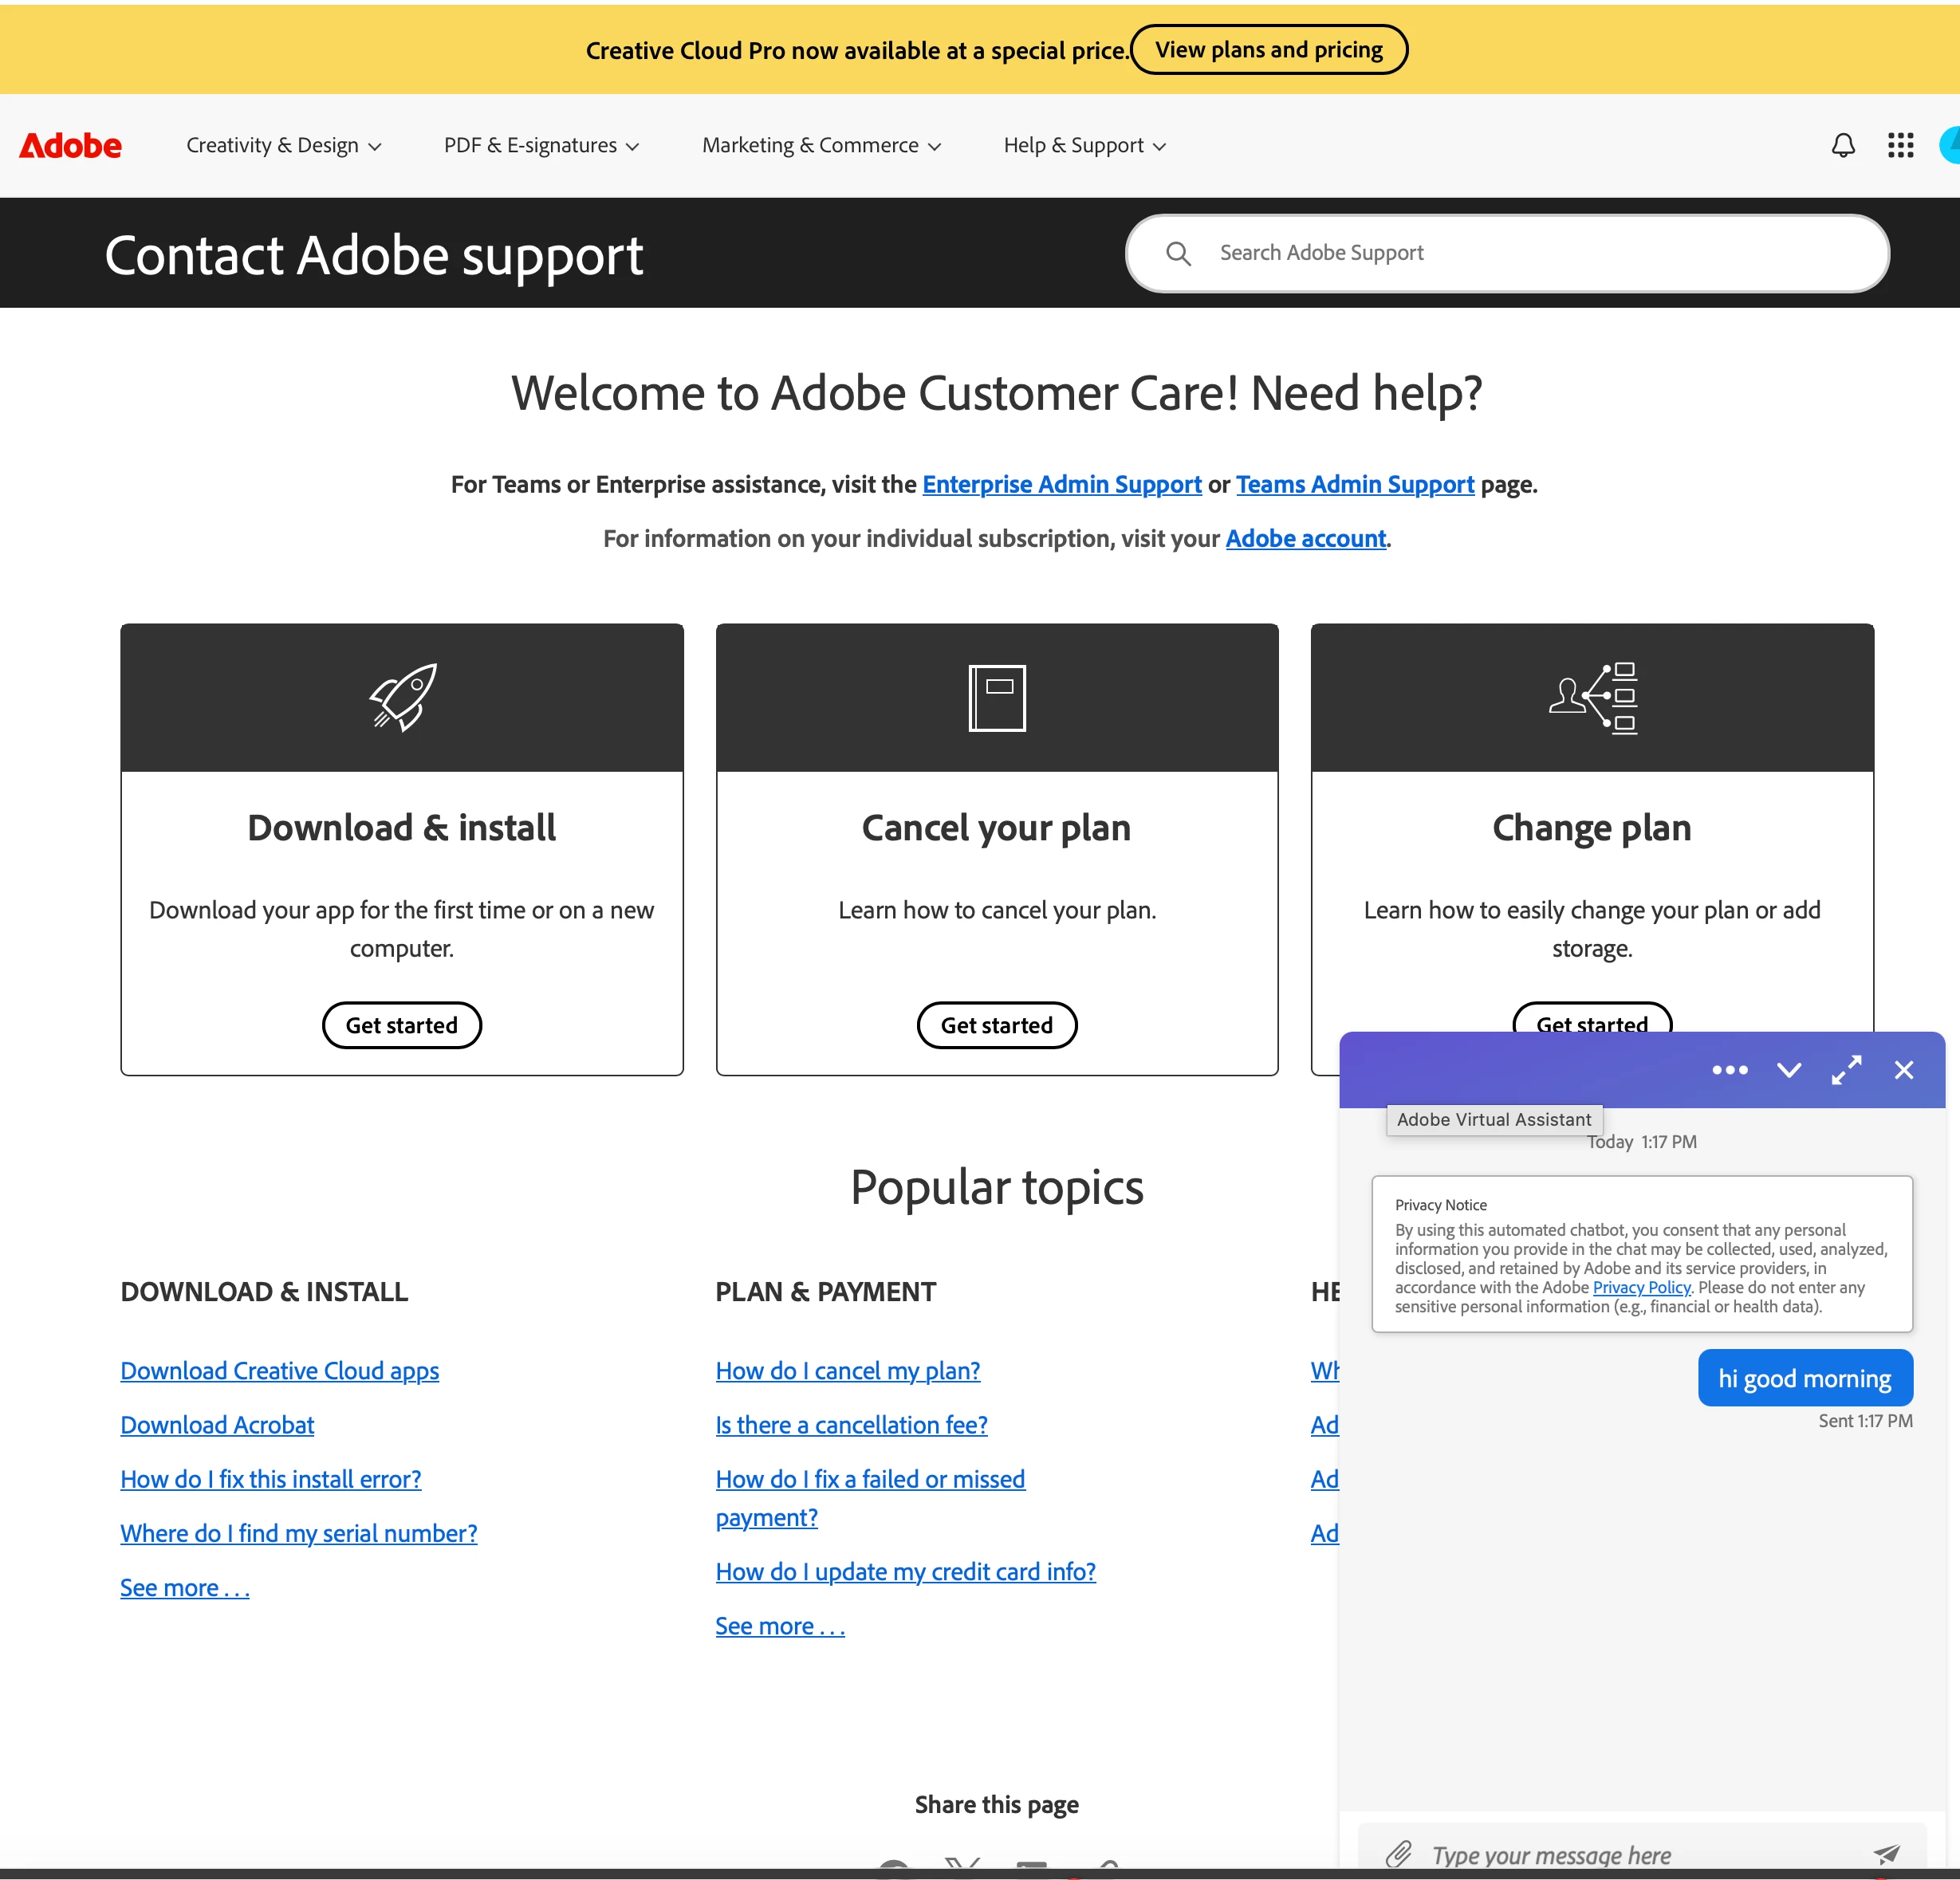
Task: Click the Adobe logo
Action: coord(71,146)
